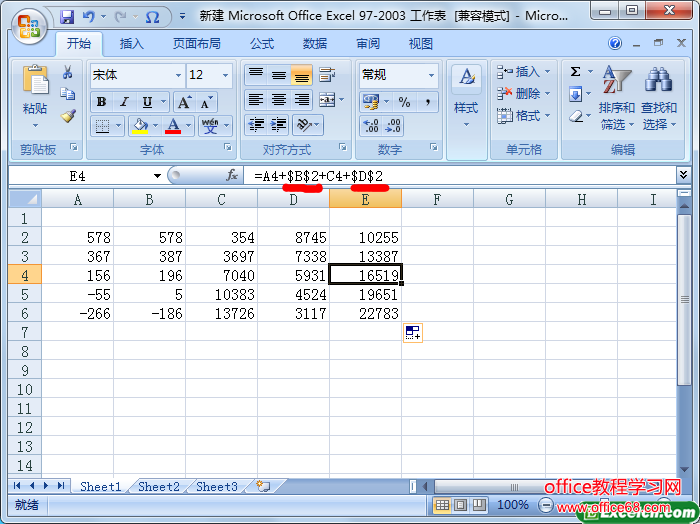Toggle wrap text in the cell
Screen dimensions: 700x524
click(x=327, y=75)
